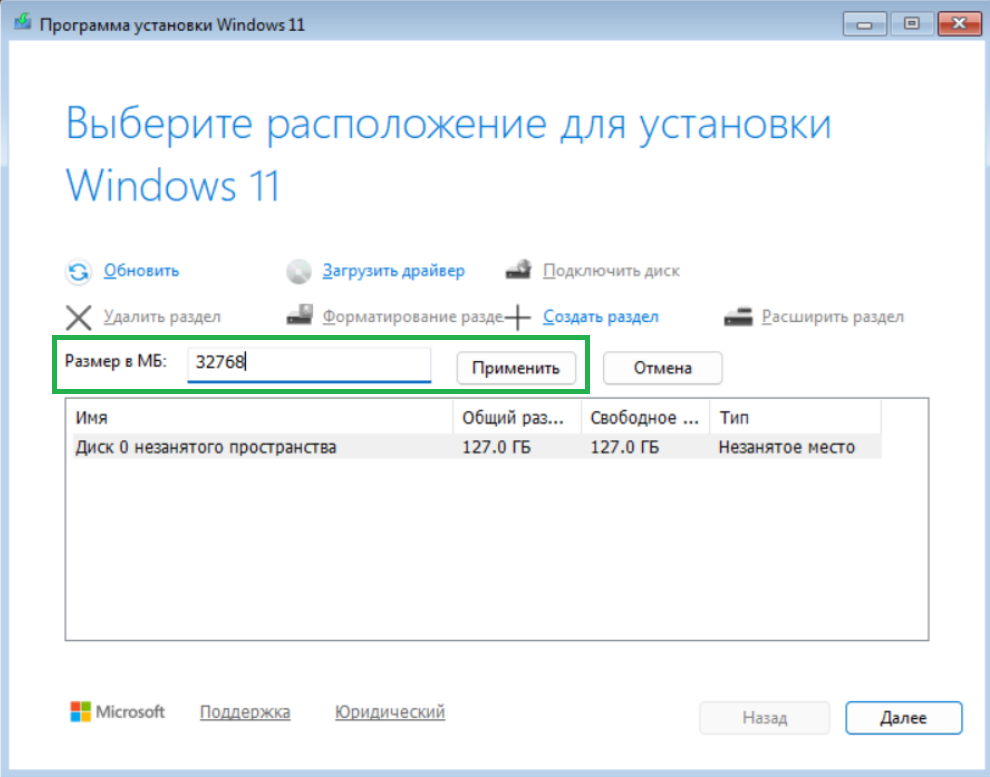Click the Свободное column header

click(645, 417)
